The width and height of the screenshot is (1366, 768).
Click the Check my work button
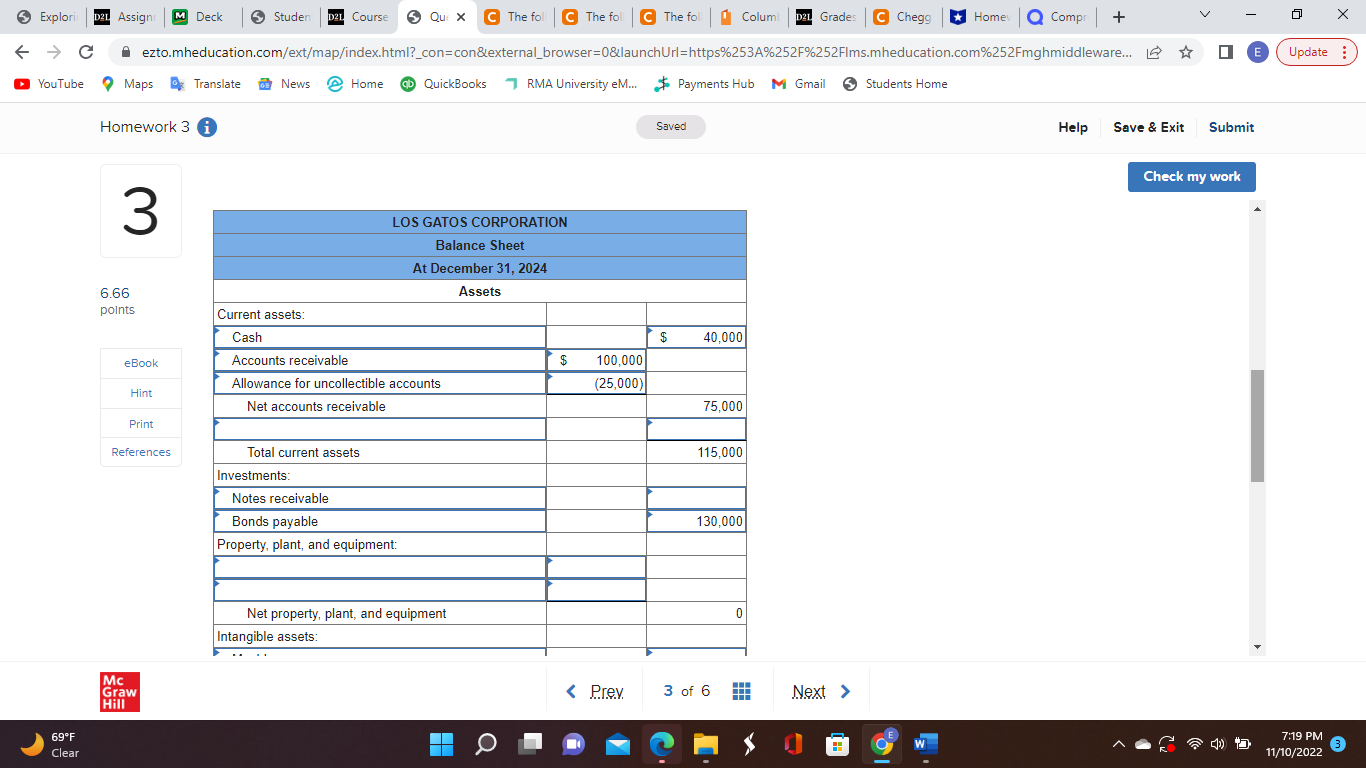(1192, 176)
